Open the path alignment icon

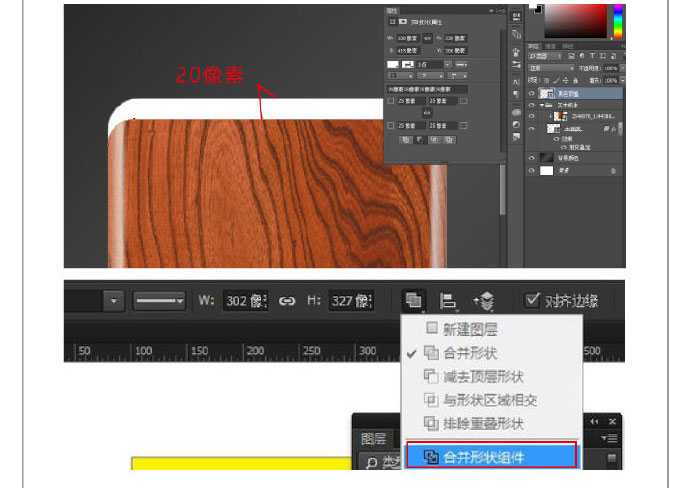[449, 300]
